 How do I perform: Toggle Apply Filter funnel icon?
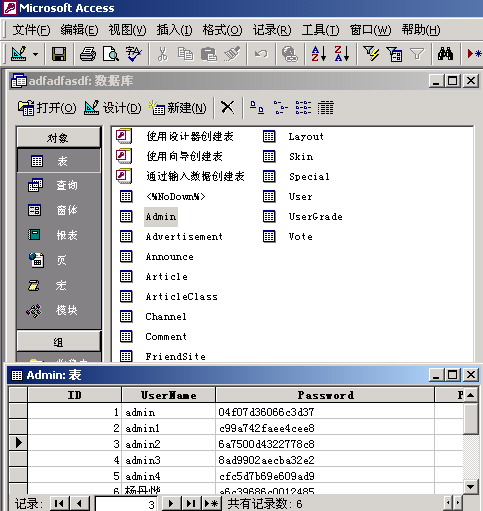point(417,54)
